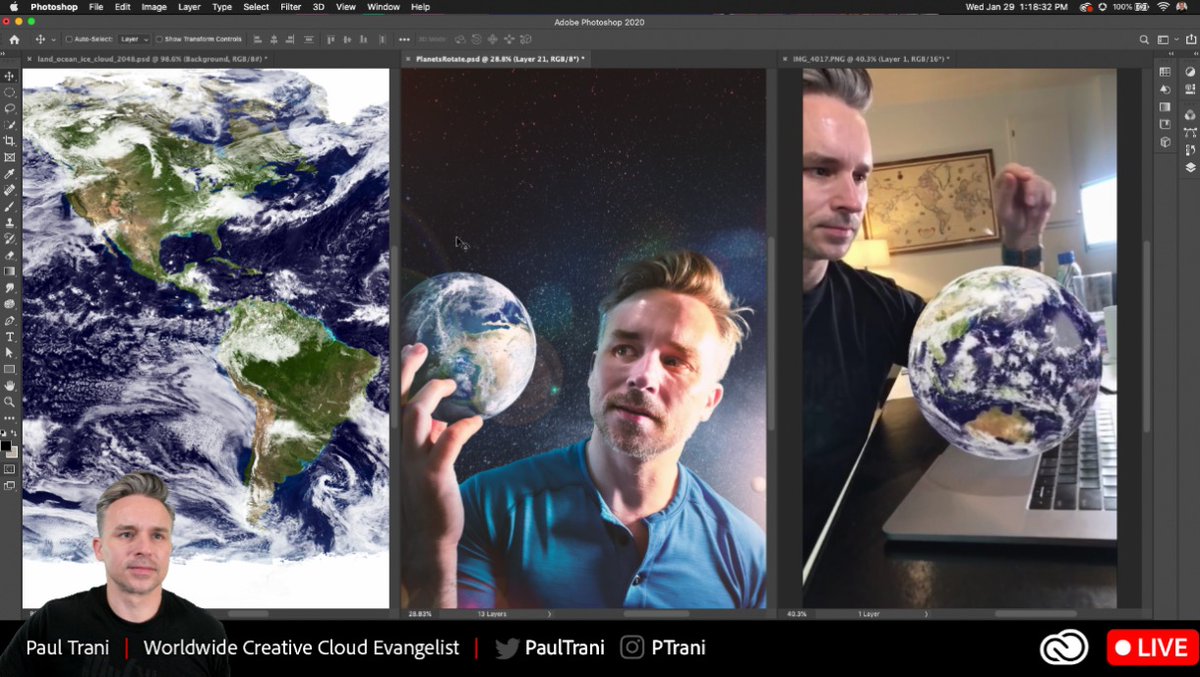Select the Brush tool
This screenshot has height=677, width=1200.
[10, 206]
